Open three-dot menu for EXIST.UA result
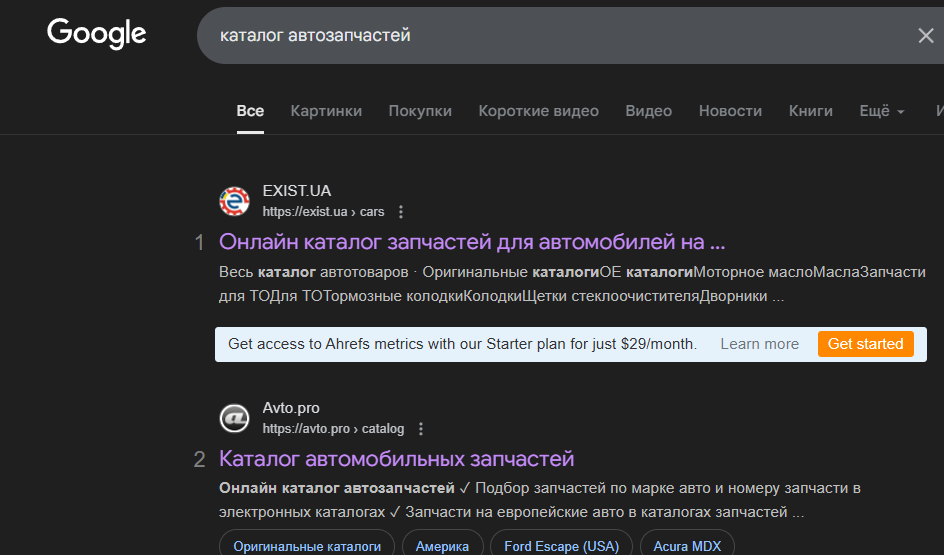Image resolution: width=944 pixels, height=555 pixels. coord(401,212)
